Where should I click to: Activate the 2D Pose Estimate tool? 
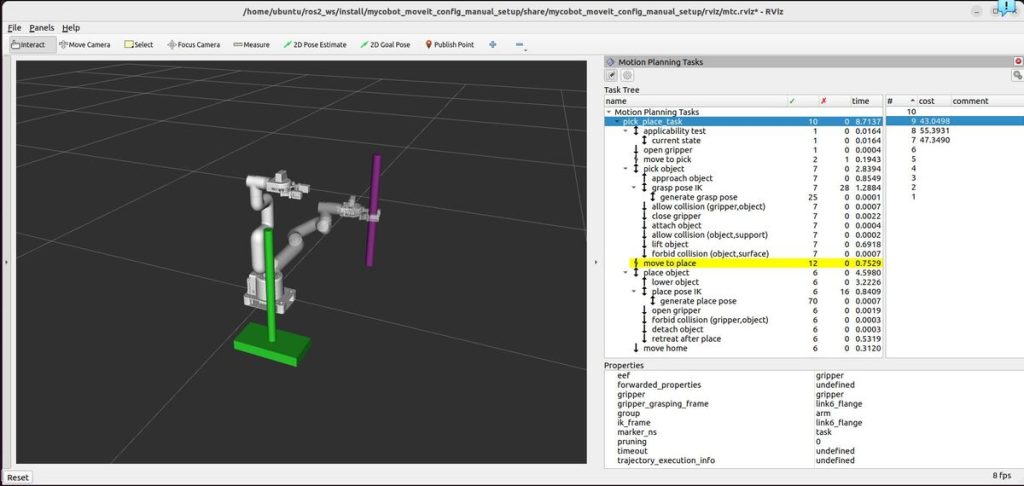pos(315,44)
